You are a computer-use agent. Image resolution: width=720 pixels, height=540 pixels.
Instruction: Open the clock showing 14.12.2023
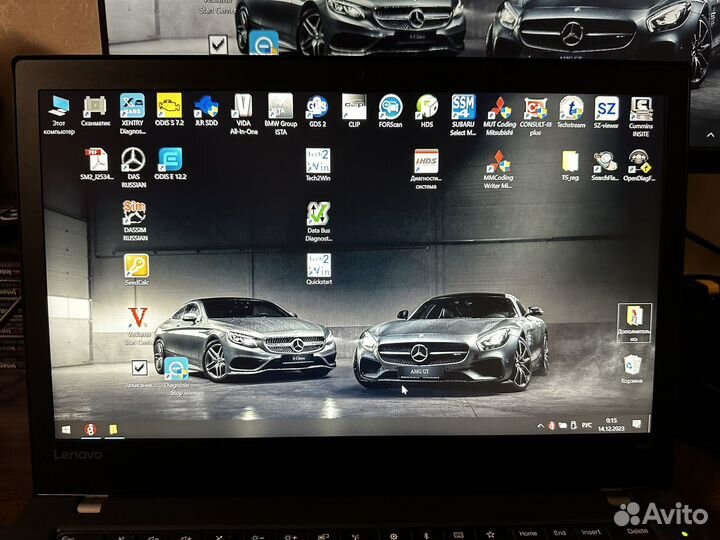611,424
